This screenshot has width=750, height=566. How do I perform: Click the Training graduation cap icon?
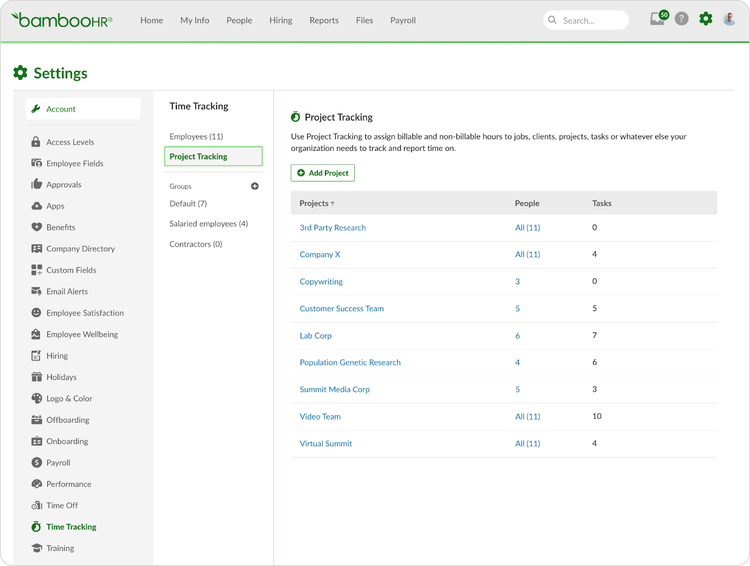point(36,548)
